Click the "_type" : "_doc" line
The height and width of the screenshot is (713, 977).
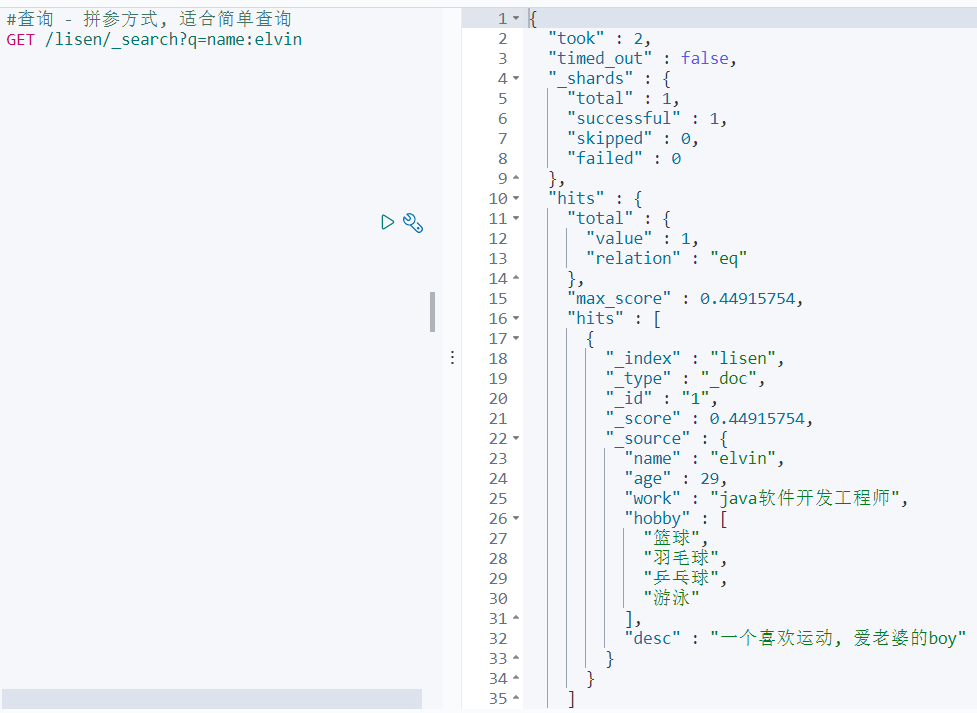coord(685,378)
